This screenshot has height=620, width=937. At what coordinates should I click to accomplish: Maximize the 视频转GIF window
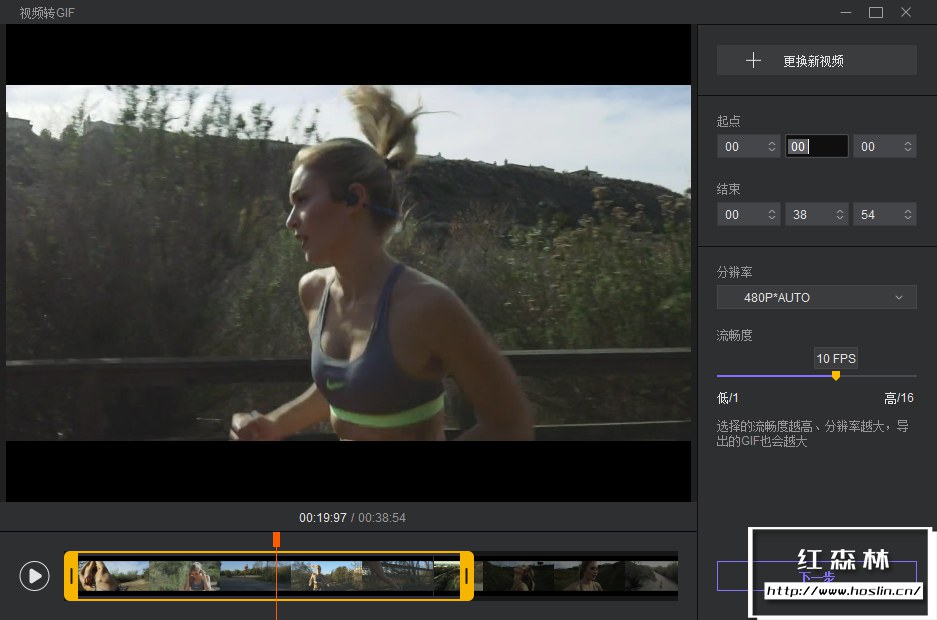(x=876, y=13)
